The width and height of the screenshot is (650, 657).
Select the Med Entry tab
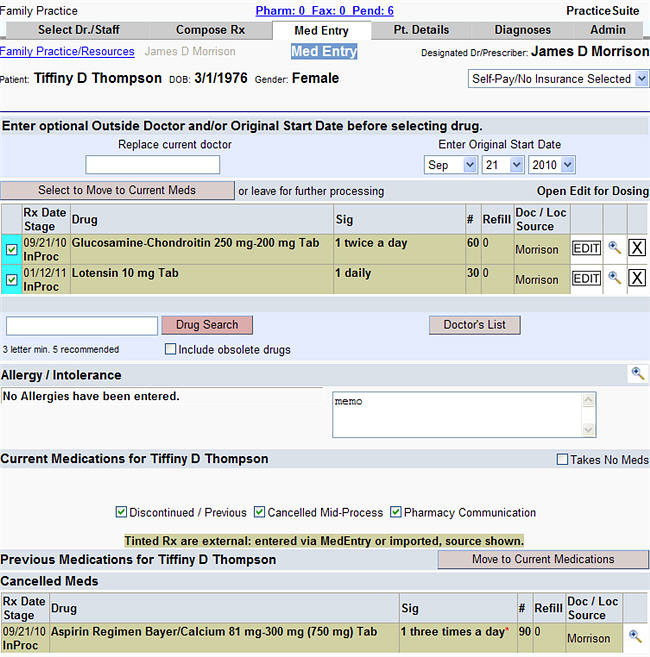coord(321,31)
